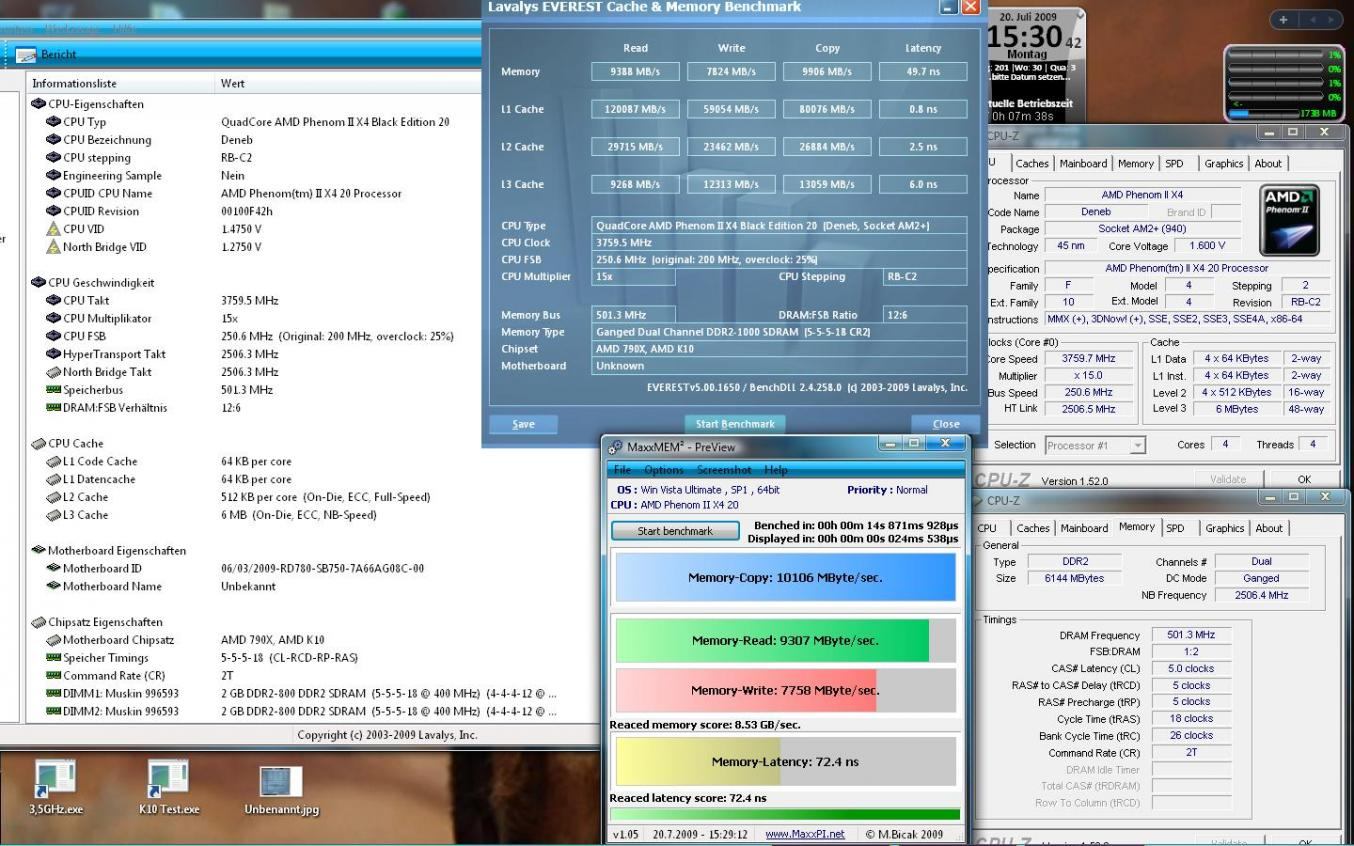Open the Screenshot menu in MaxxMEM
Viewport: 1354px width, 846px height.
pos(724,470)
